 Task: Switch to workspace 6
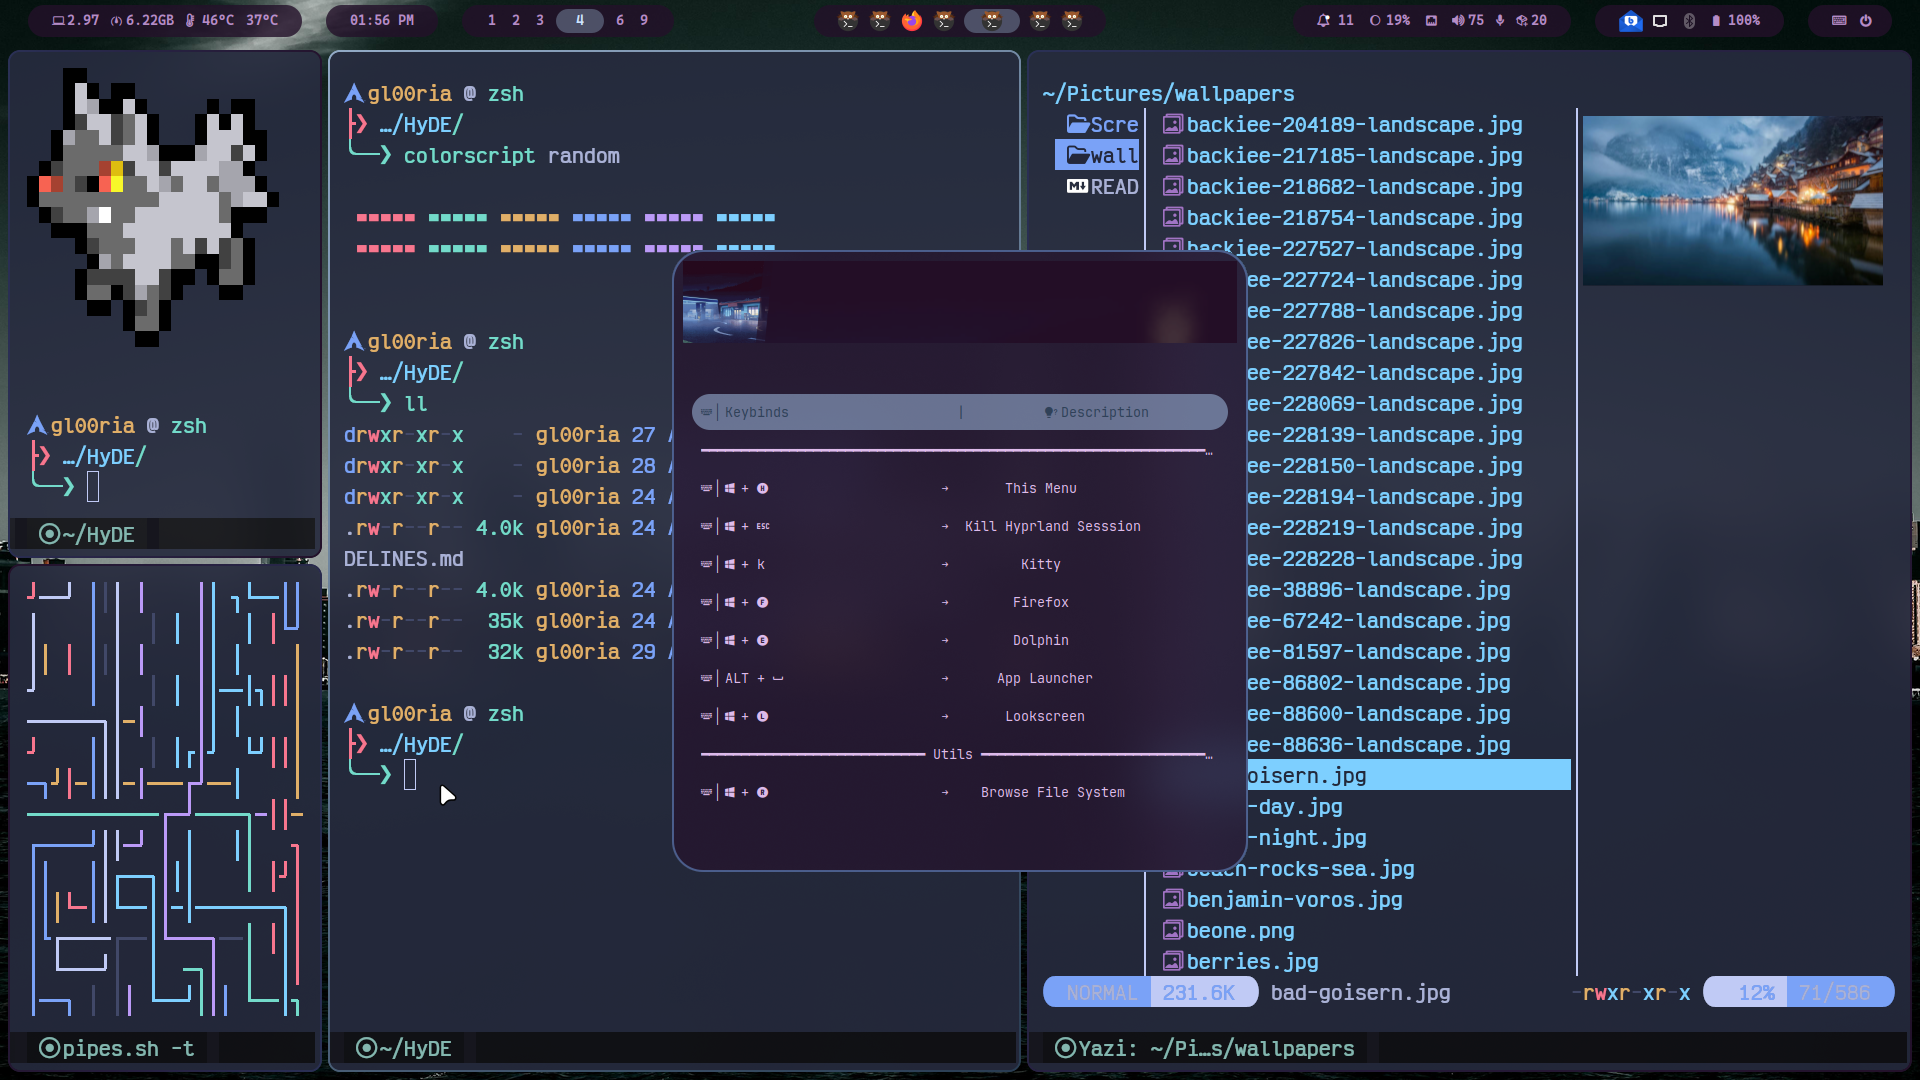coord(620,20)
